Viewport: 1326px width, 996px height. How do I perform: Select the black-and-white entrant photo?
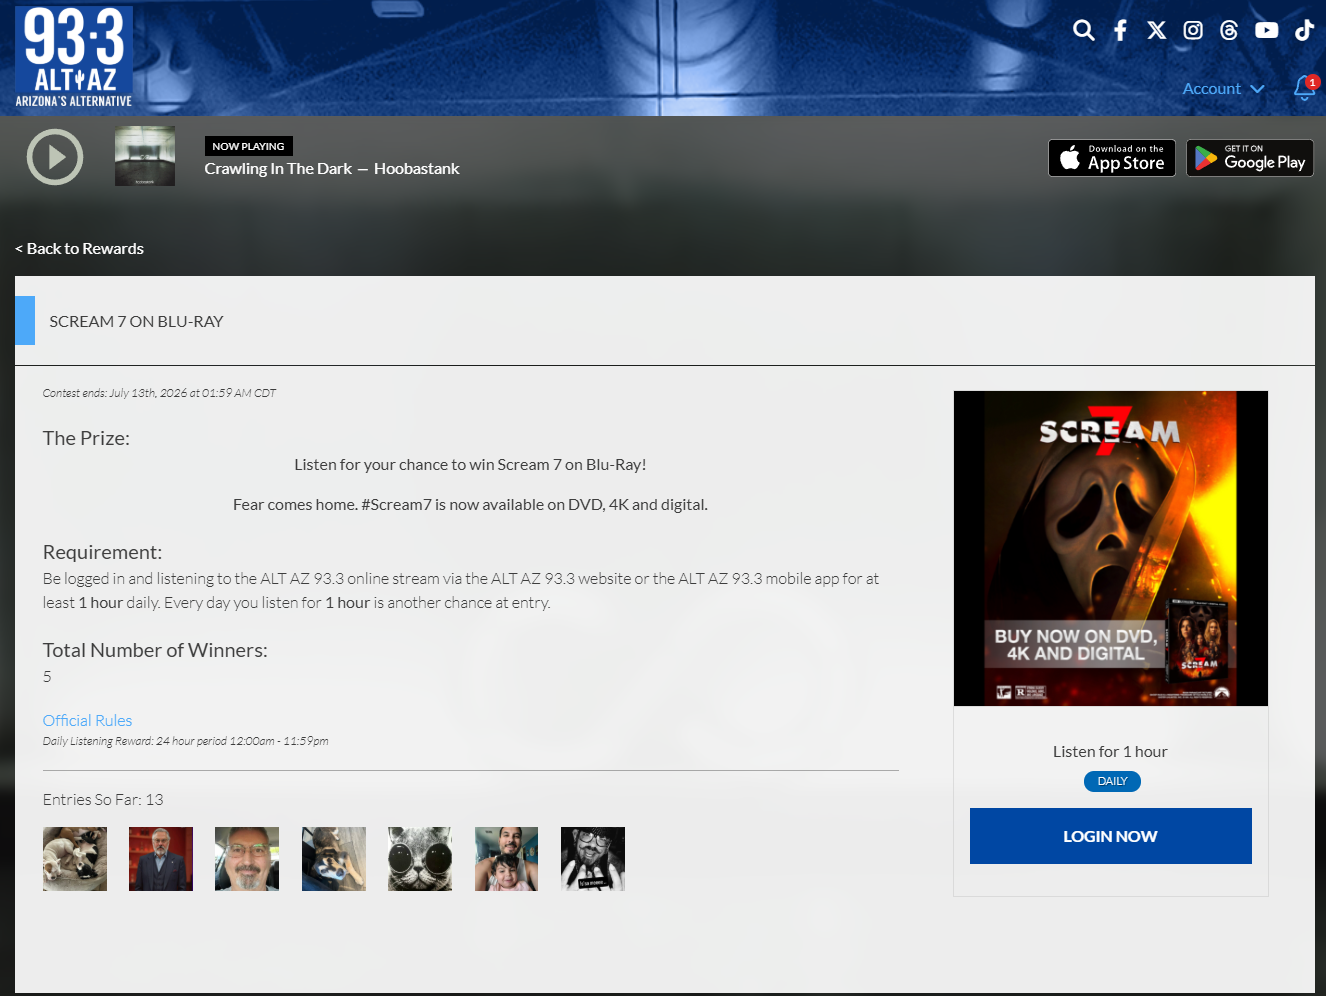(x=593, y=859)
